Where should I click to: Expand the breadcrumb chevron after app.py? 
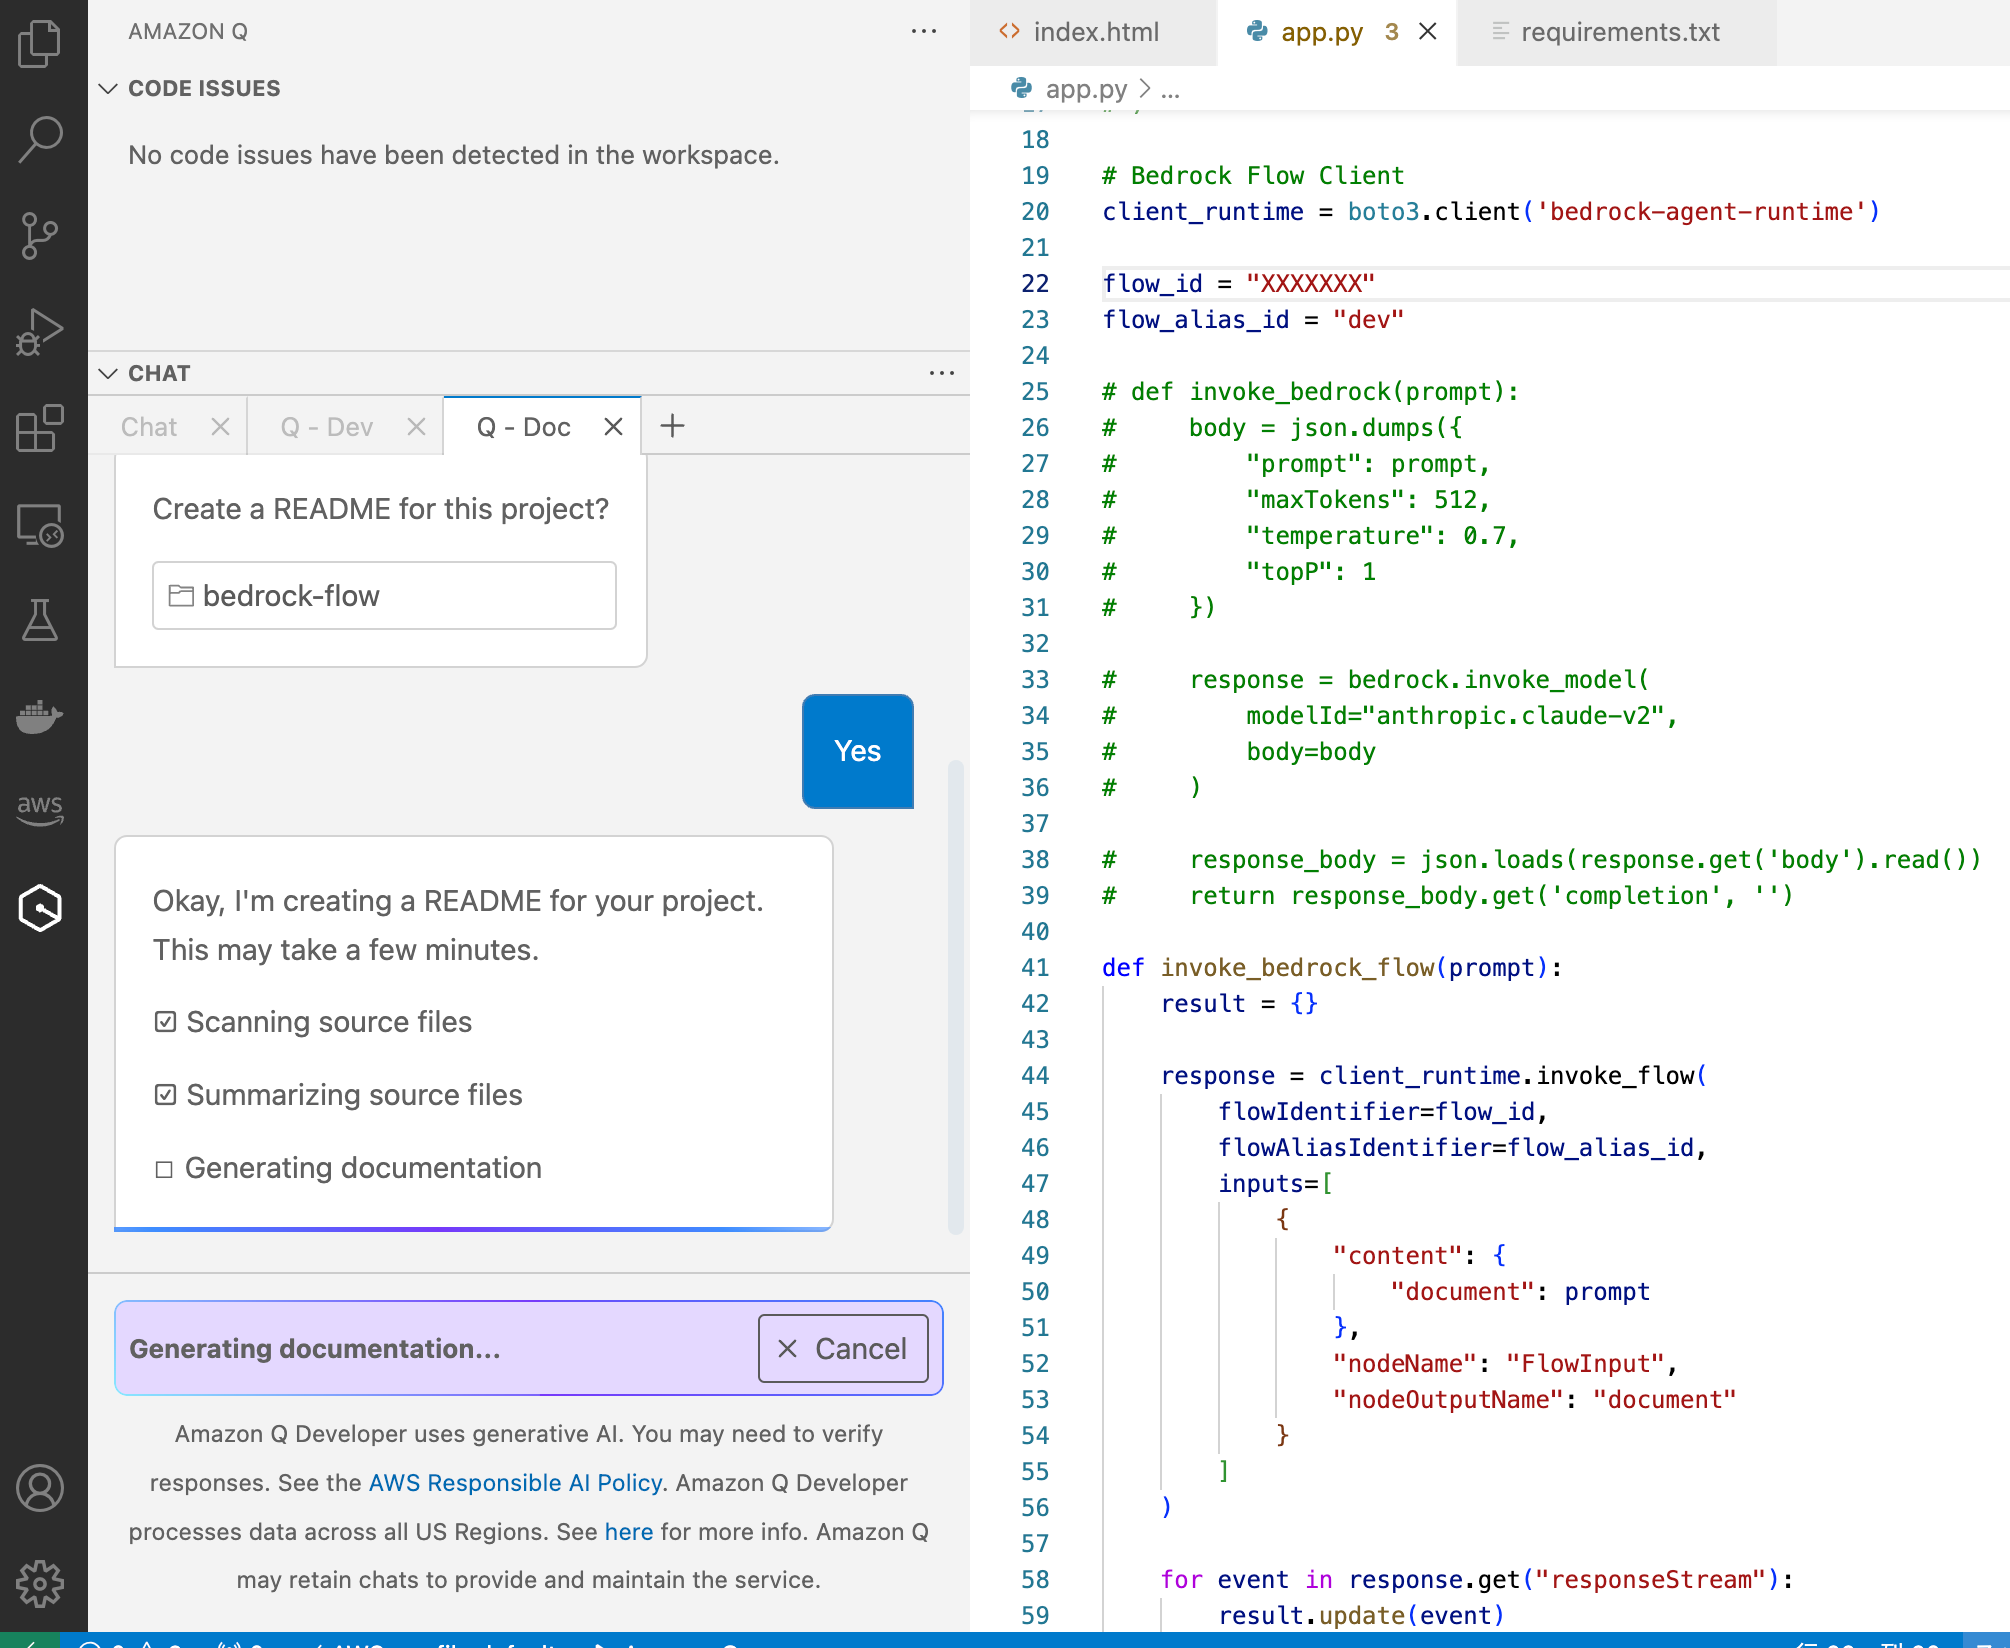1145,88
